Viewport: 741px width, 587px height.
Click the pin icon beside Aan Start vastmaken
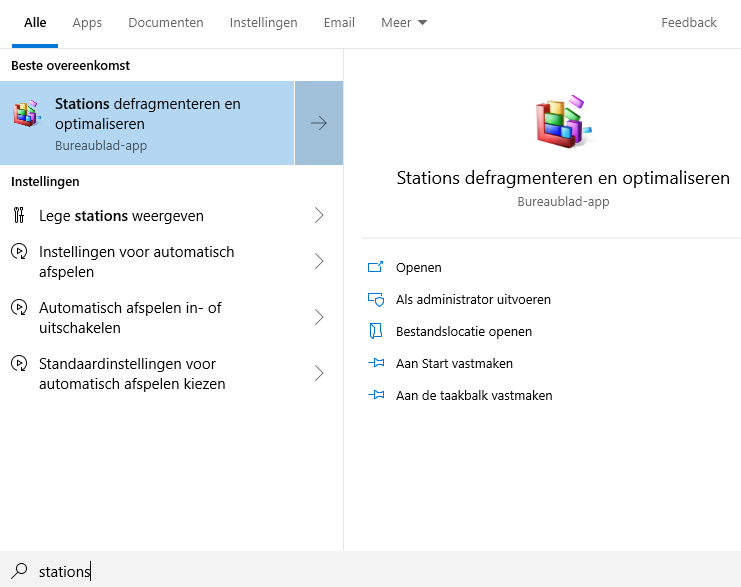376,363
